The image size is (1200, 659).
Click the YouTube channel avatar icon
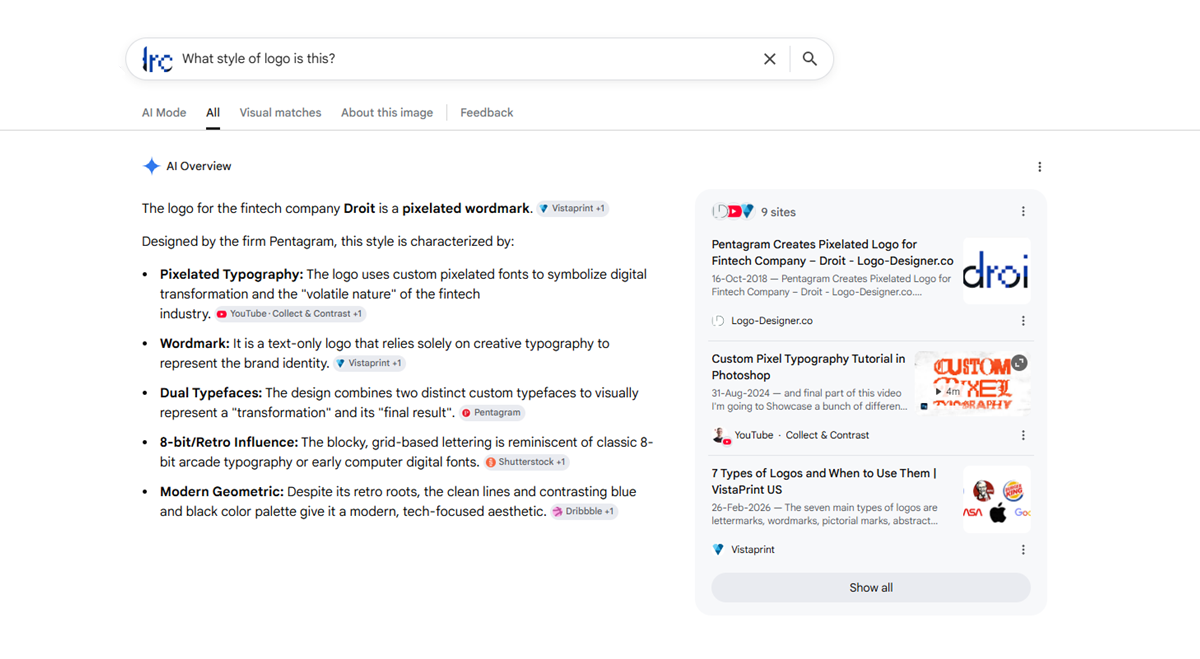[x=719, y=436]
